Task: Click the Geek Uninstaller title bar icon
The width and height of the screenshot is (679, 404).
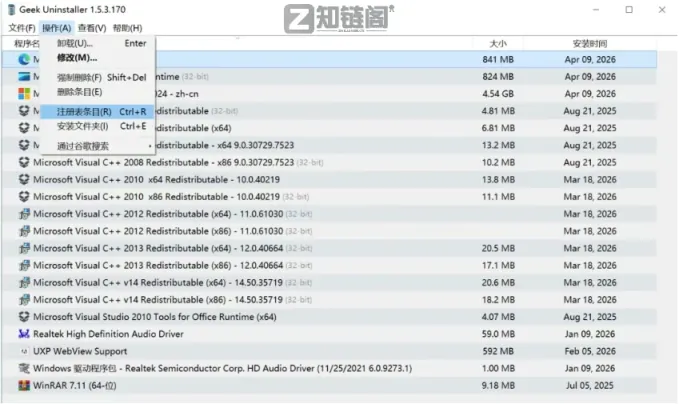Action: tap(11, 10)
